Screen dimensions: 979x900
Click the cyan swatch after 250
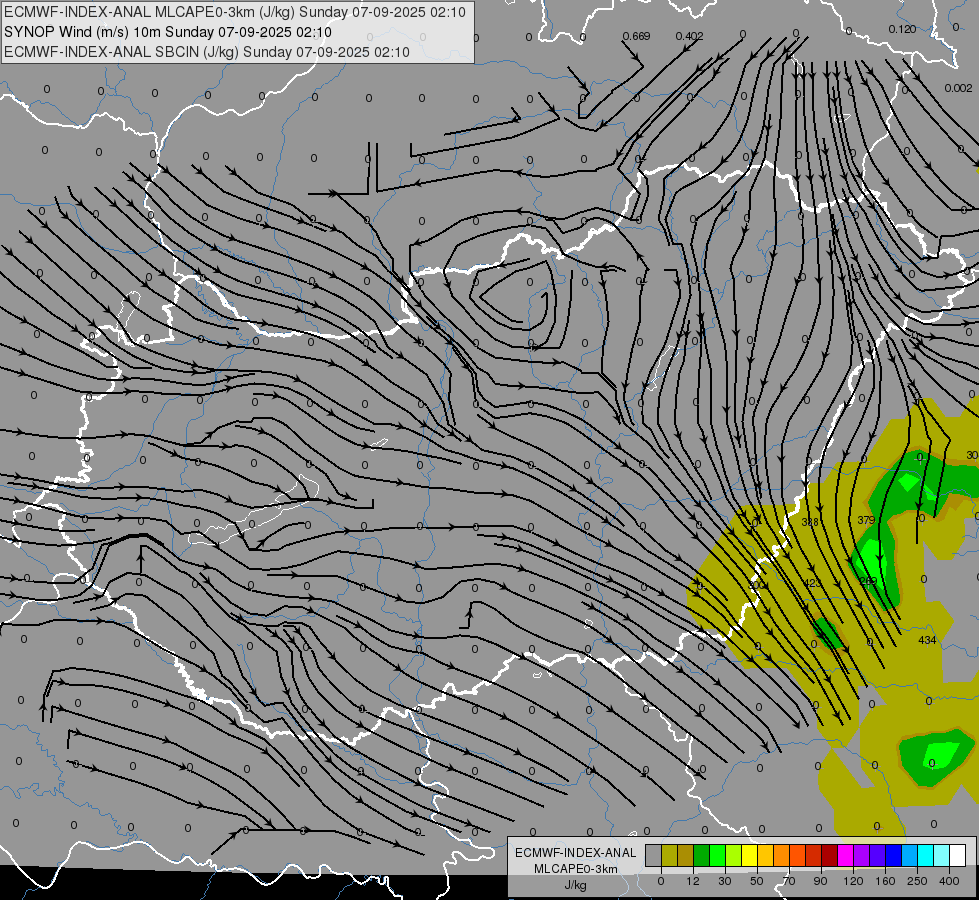(x=926, y=855)
